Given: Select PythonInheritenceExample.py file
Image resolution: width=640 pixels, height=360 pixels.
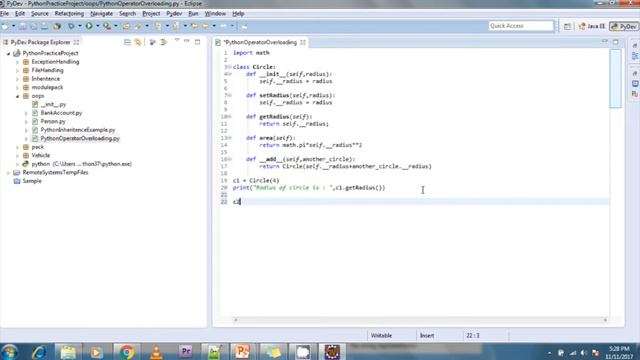Looking at the screenshot, I should pos(78,130).
